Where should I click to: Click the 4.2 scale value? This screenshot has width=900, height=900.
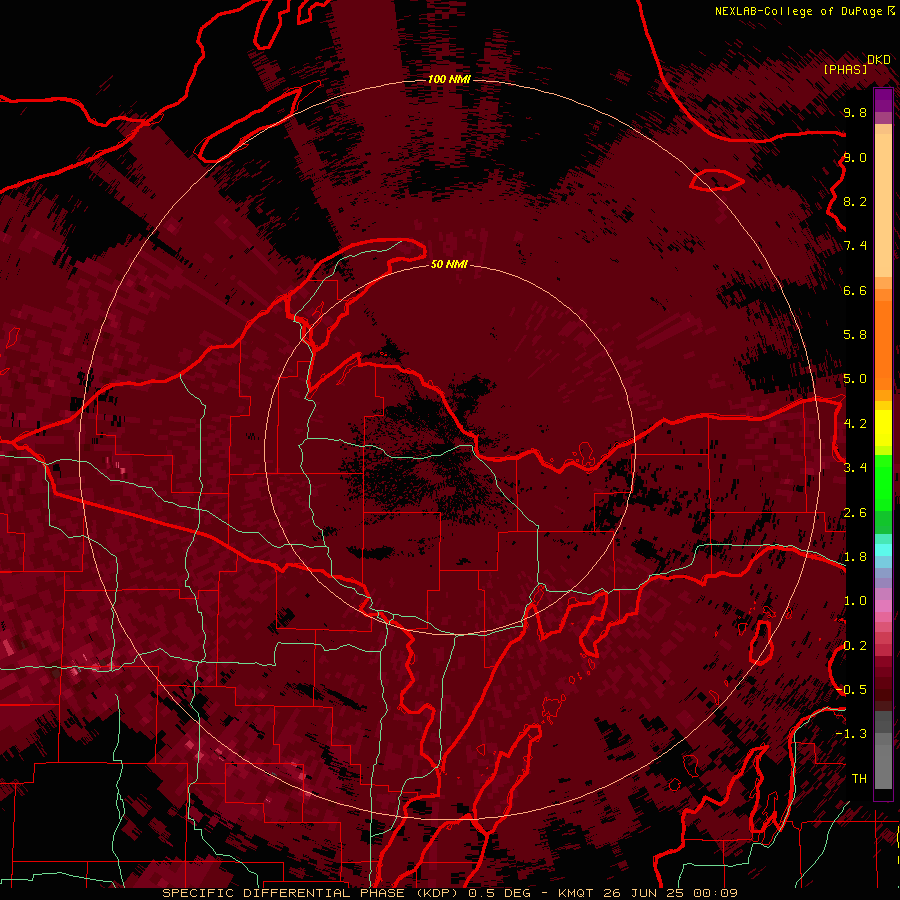click(855, 424)
